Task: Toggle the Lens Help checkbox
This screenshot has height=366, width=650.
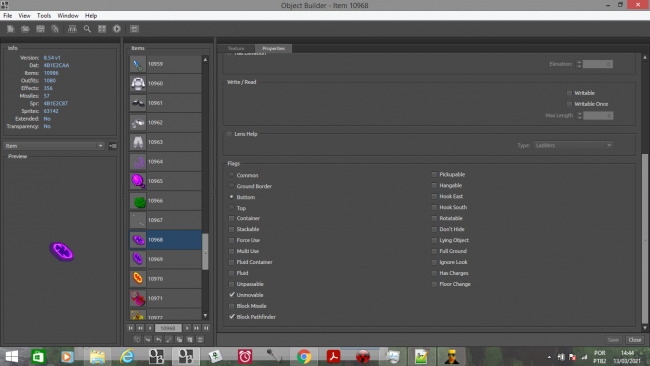Action: 229,134
